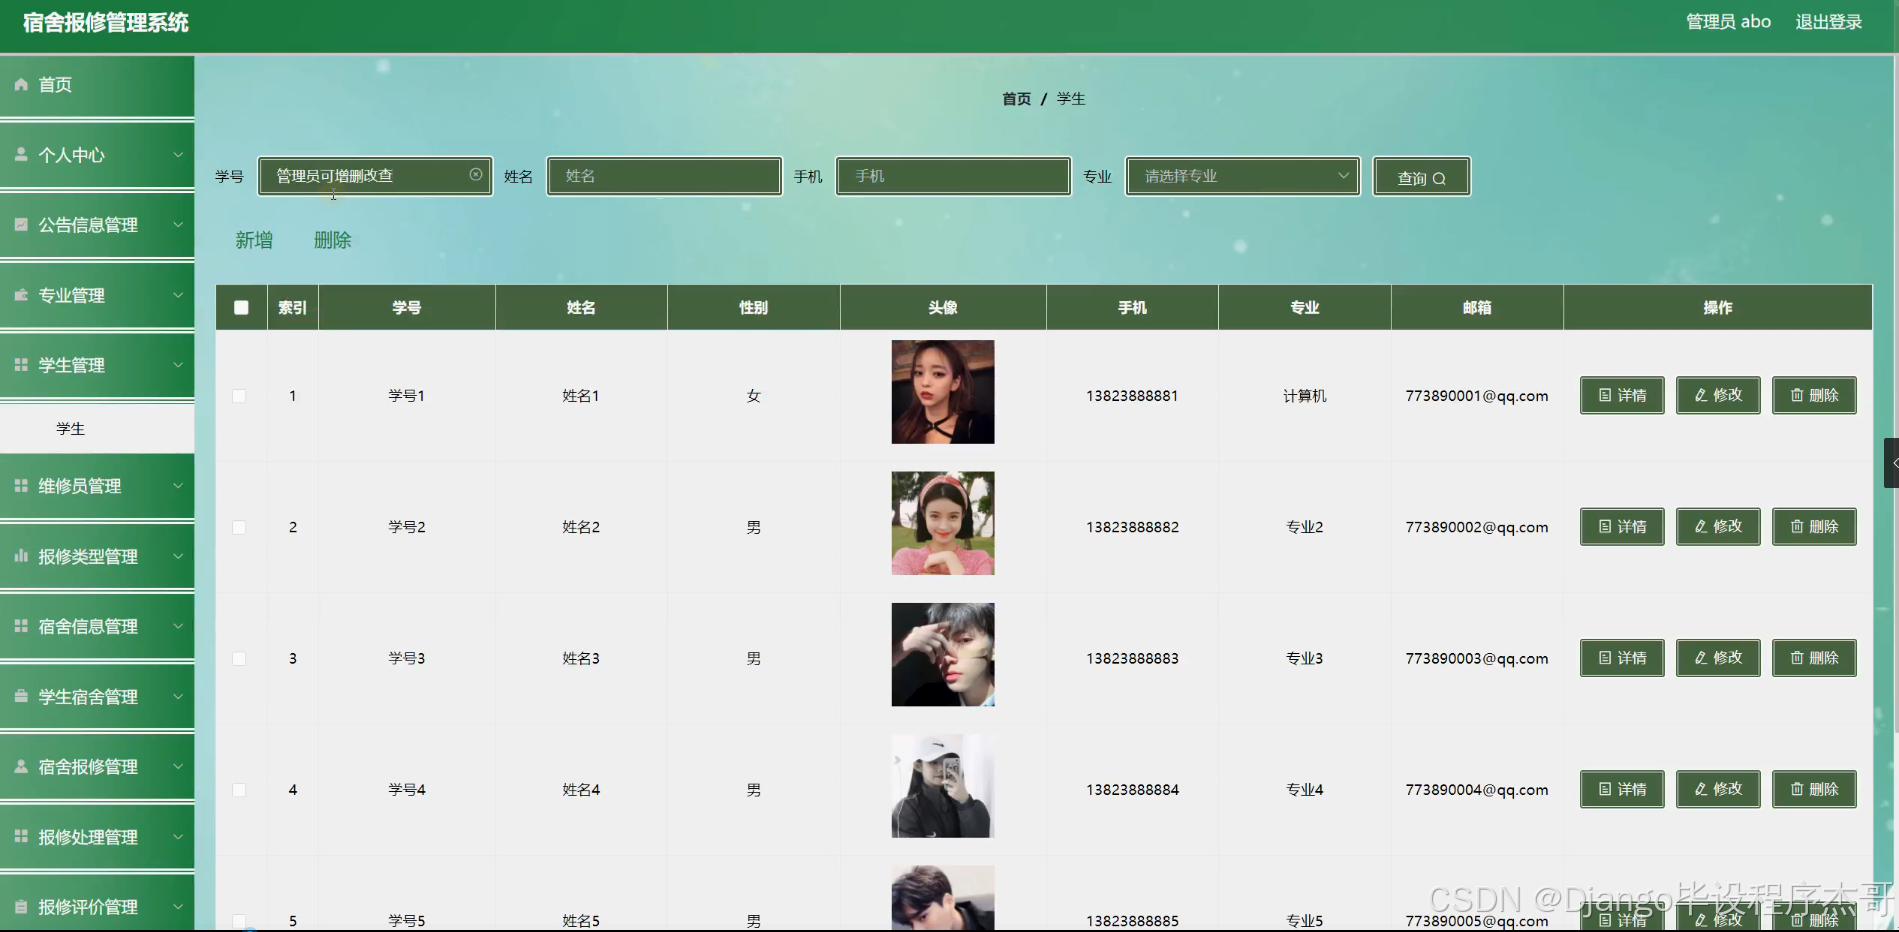Open 详情 for row 学号1

pyautogui.click(x=1622, y=395)
